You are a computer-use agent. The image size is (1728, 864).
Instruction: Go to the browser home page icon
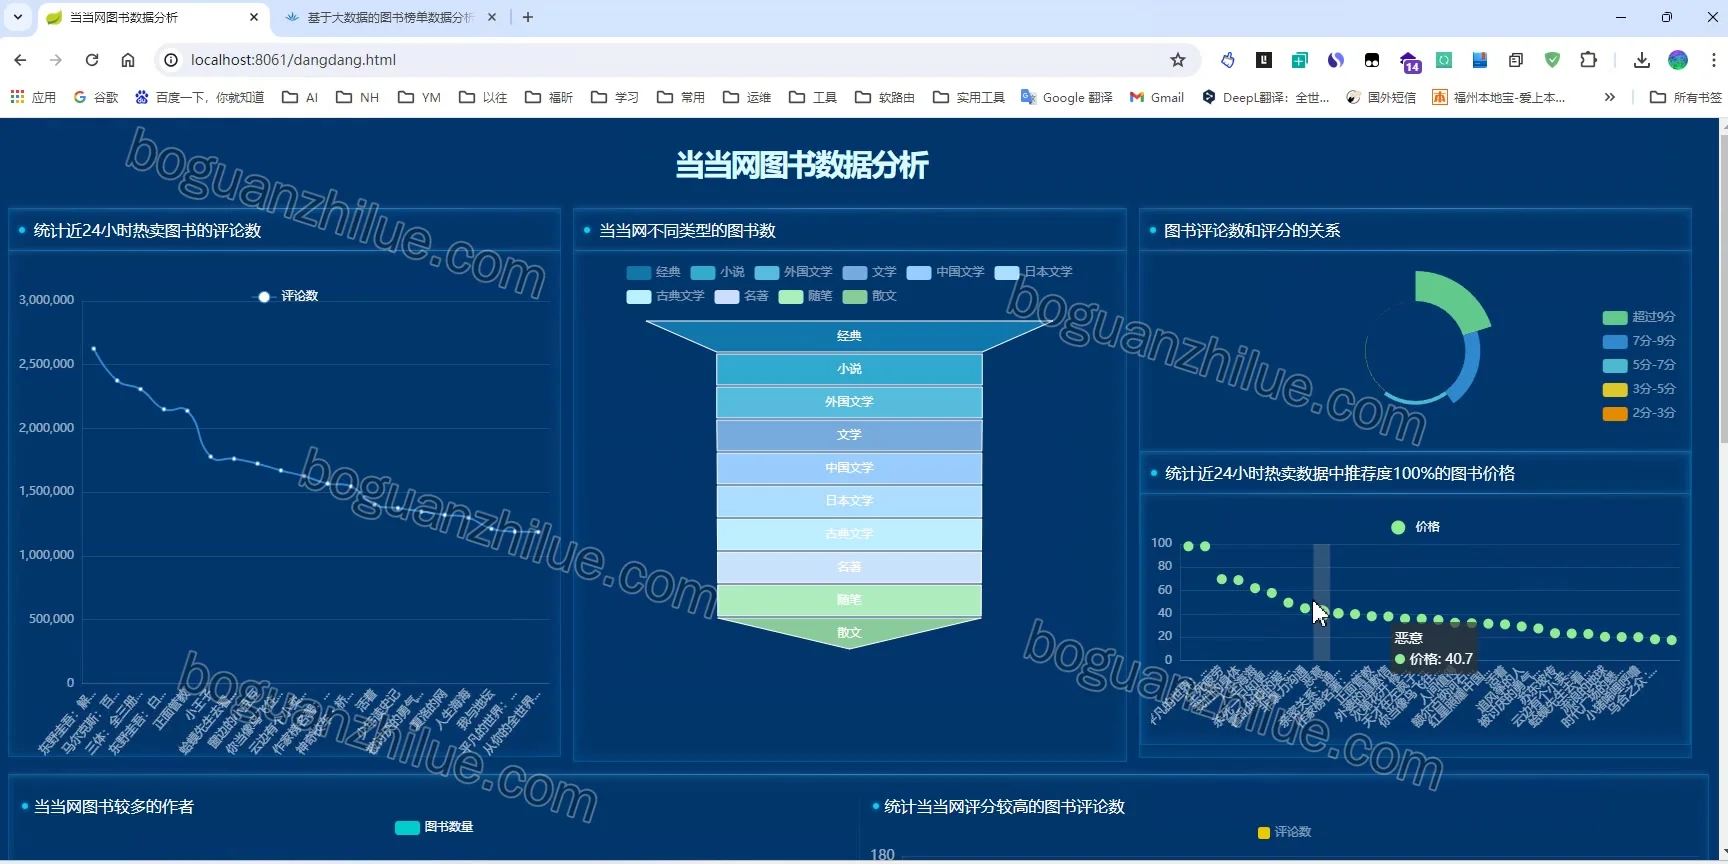128,60
